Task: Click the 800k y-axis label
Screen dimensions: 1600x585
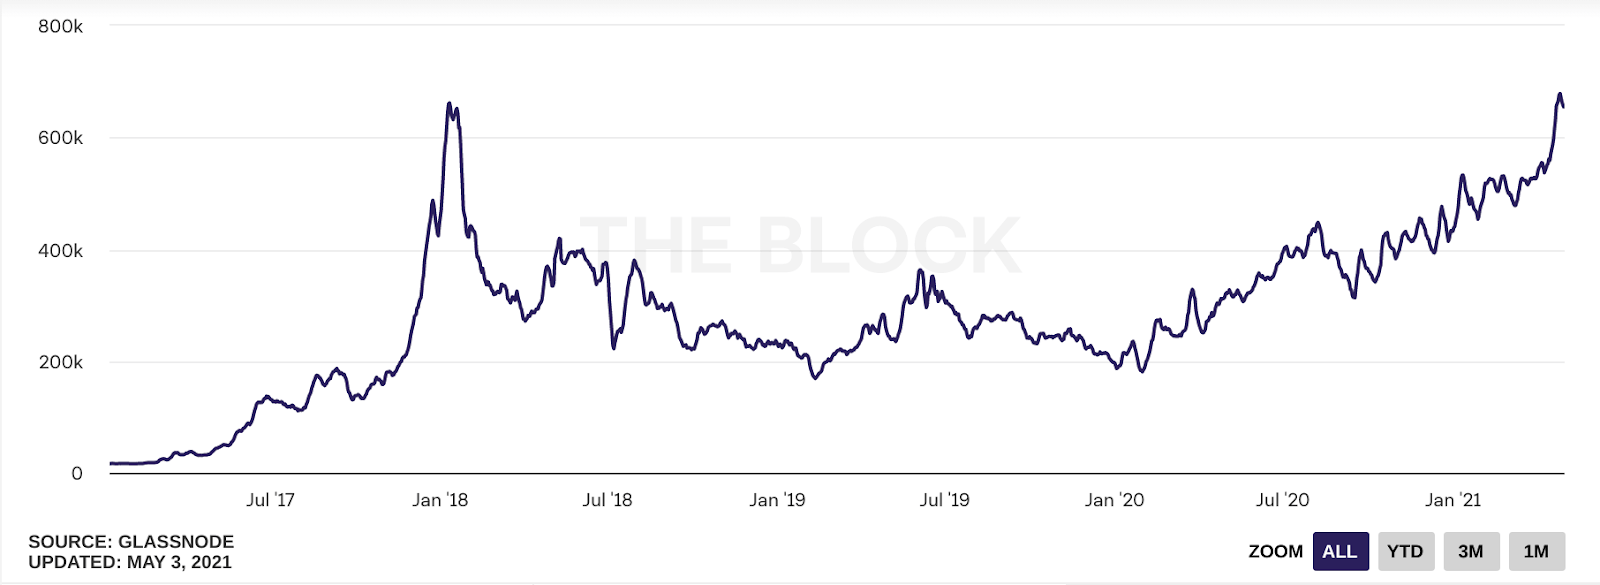Action: [60, 27]
